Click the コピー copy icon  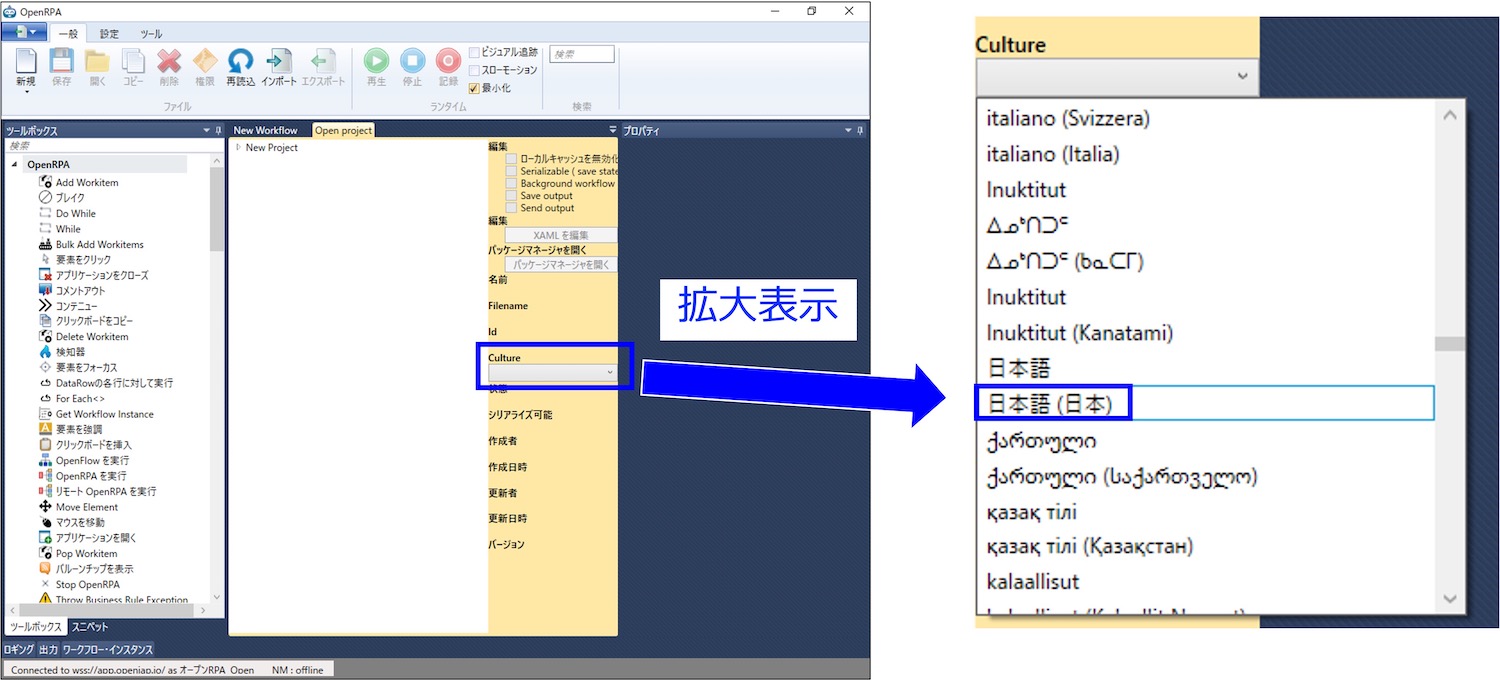[133, 61]
